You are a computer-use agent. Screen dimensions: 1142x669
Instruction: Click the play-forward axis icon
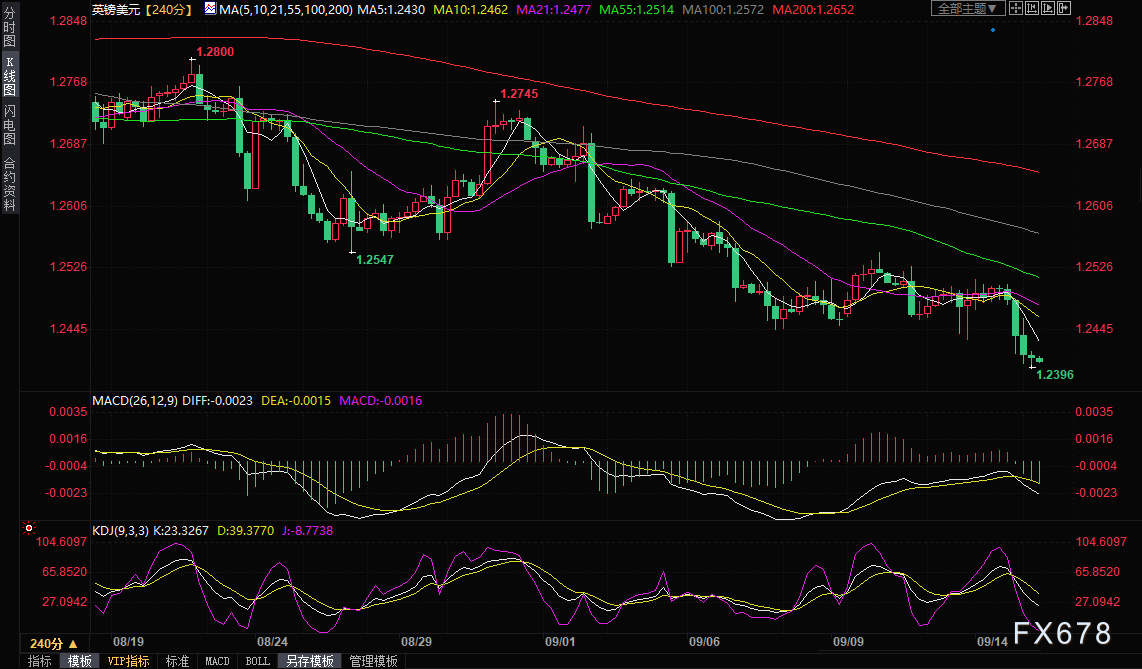[x=1048, y=8]
